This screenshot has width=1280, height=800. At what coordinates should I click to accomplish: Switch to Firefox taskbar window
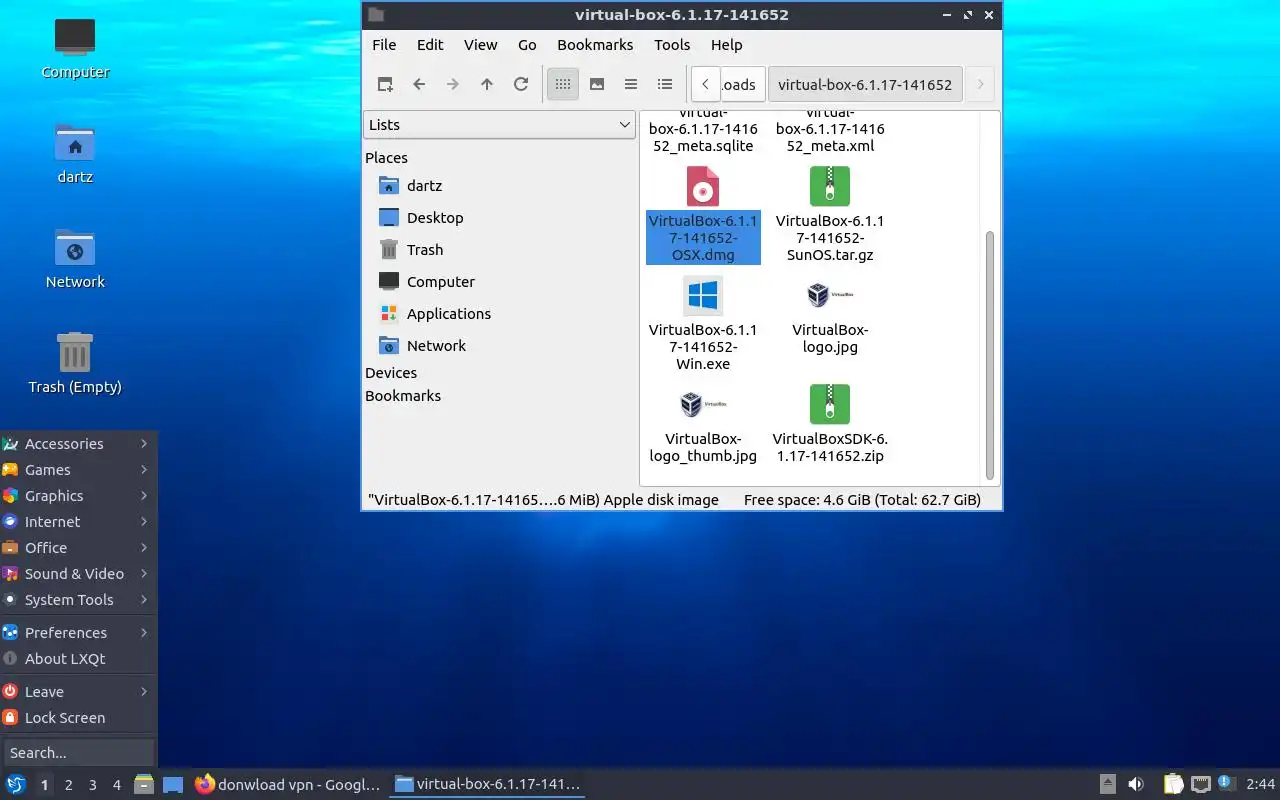point(288,785)
